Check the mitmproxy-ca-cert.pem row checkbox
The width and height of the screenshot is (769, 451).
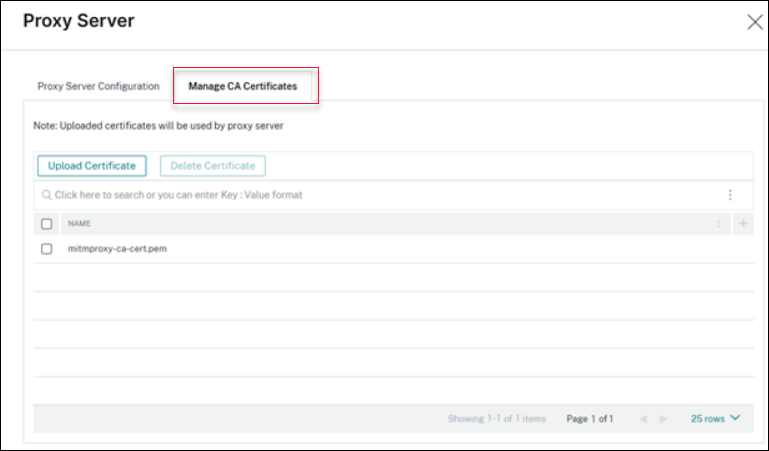click(x=47, y=249)
